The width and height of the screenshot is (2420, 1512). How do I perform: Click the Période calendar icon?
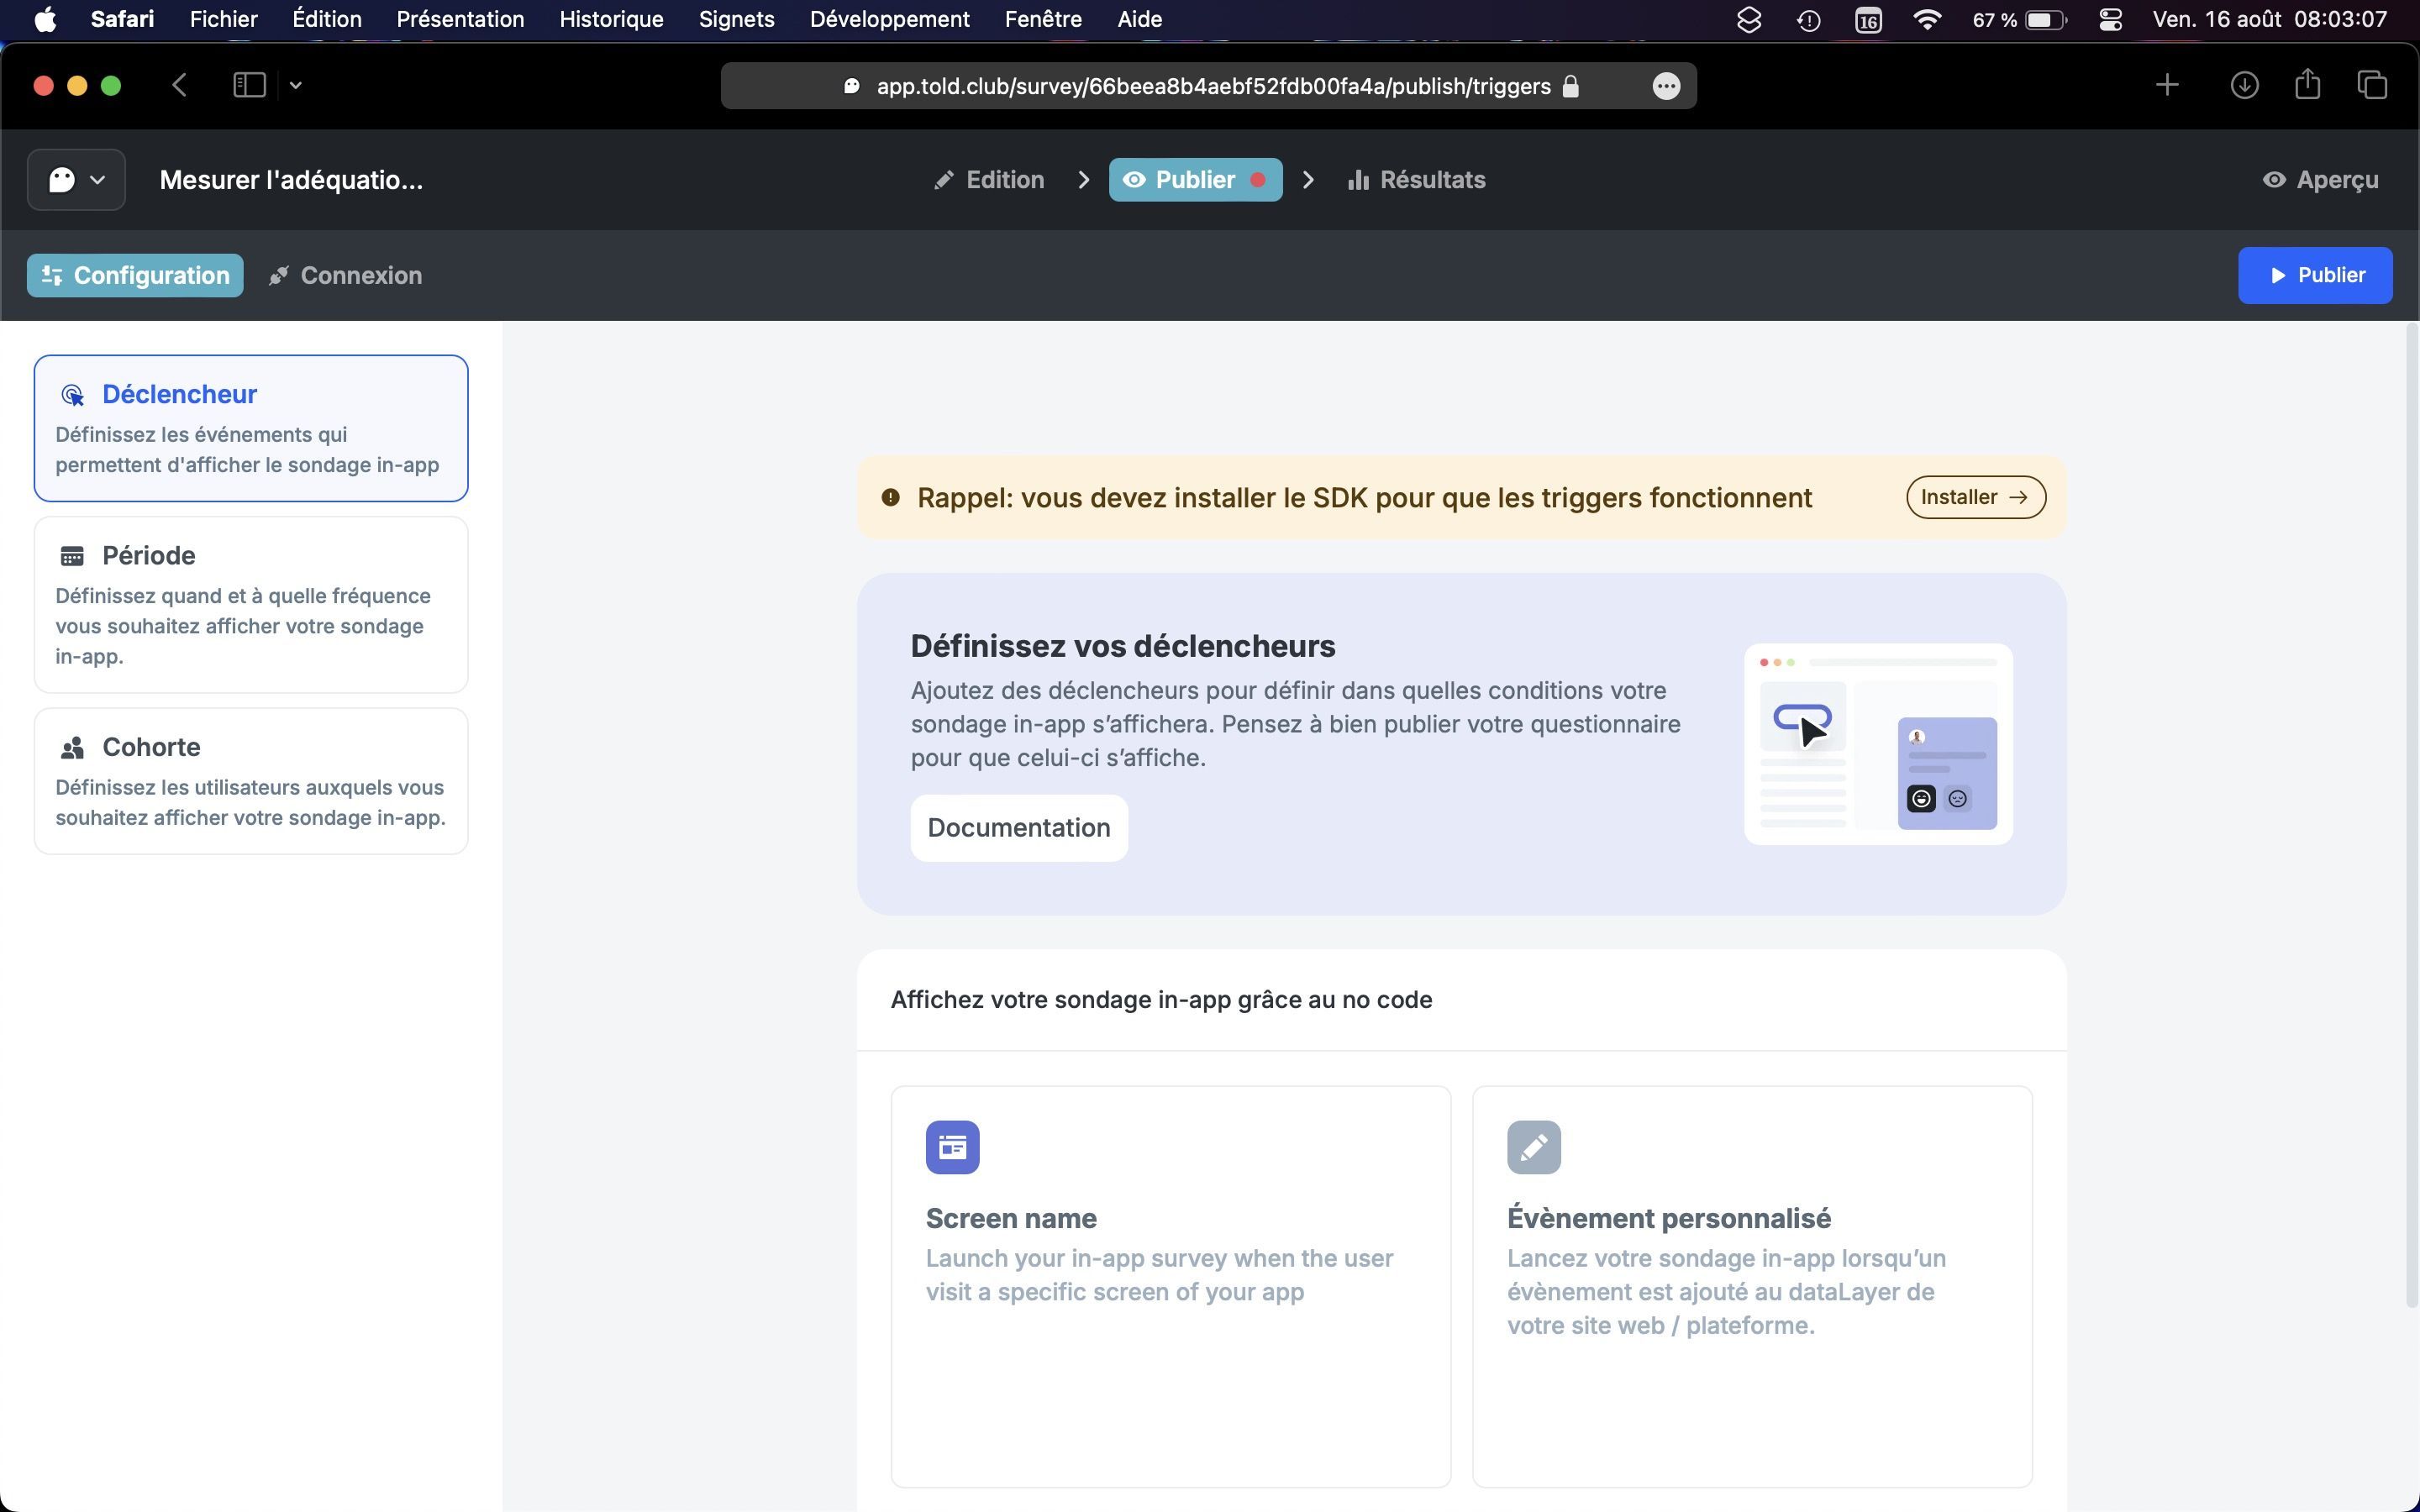coord(72,556)
